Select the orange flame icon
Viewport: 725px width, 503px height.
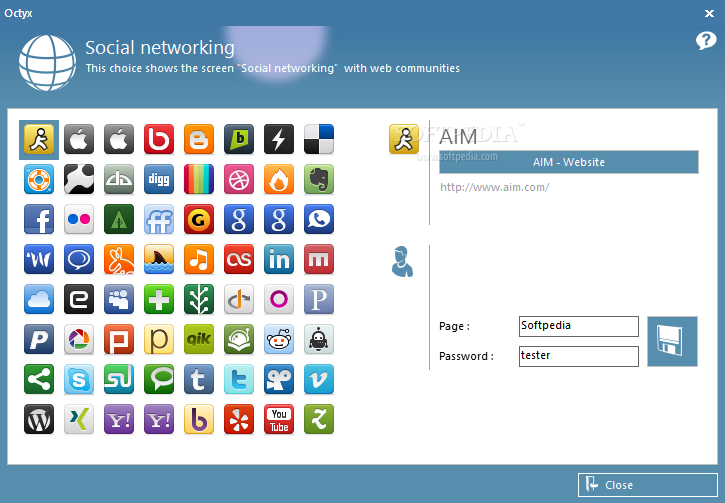click(279, 179)
